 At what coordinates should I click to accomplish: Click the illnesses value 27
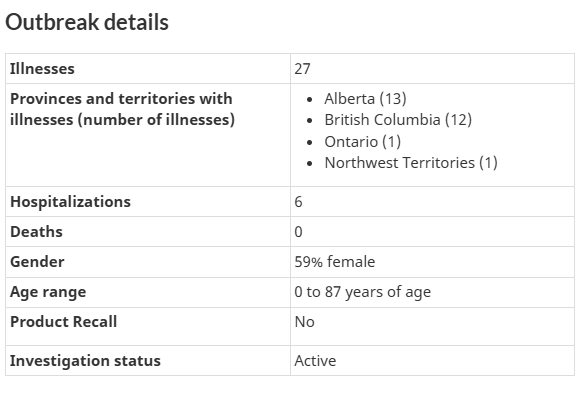tap(302, 69)
